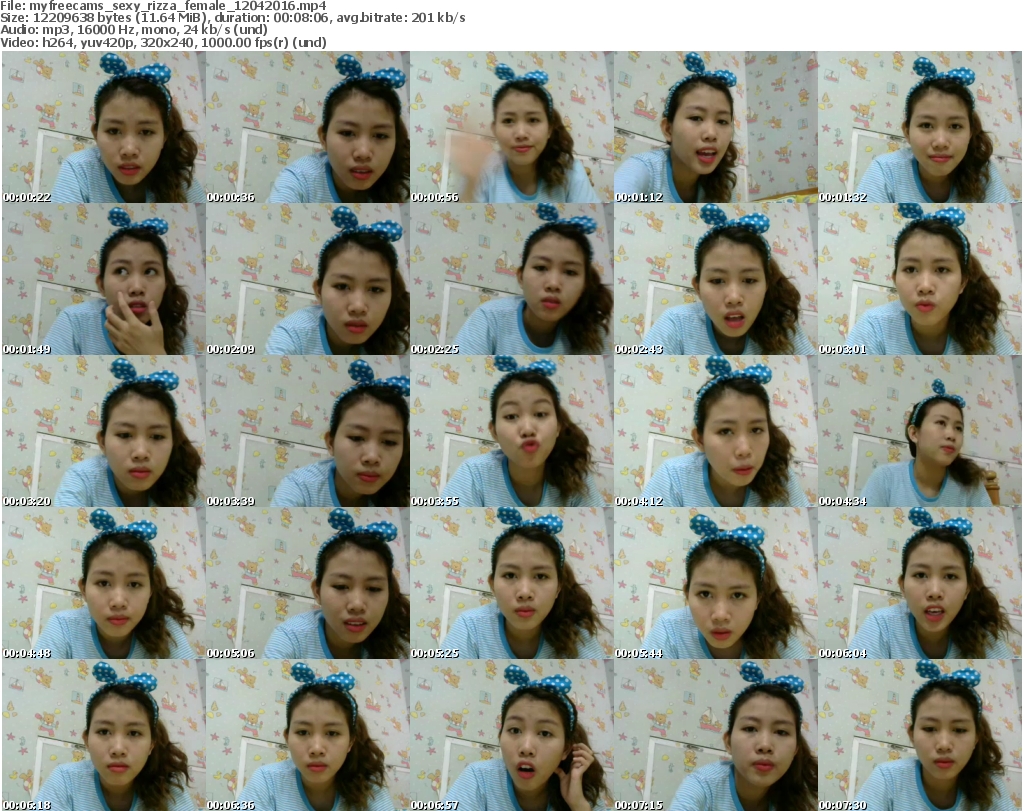This screenshot has width=1024, height=811.
Task: Click the 'Audio: mp3, 16000 Hz' info line
Action: coord(134,30)
